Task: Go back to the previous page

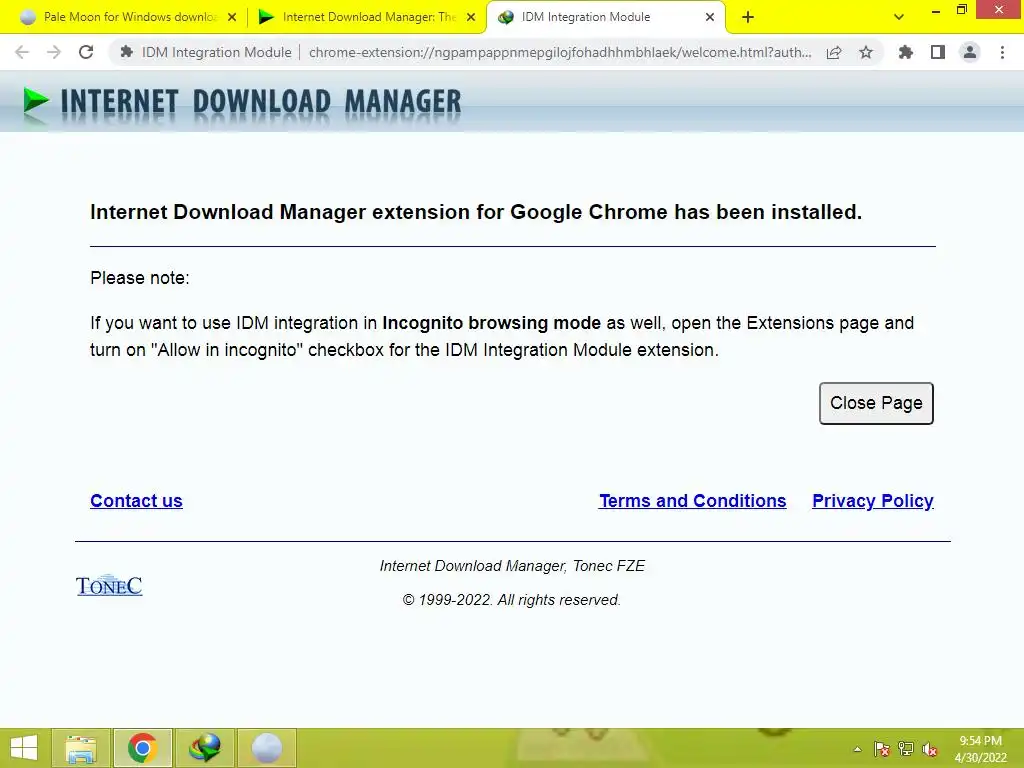Action: click(22, 52)
